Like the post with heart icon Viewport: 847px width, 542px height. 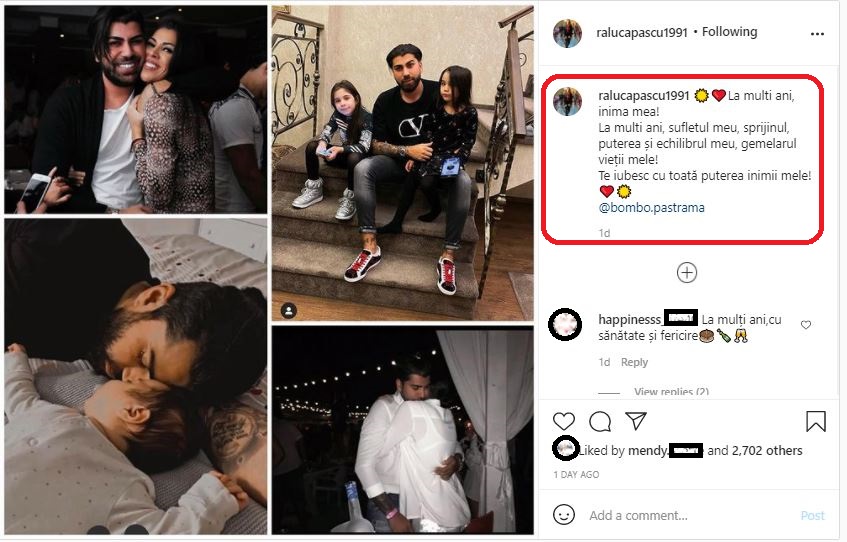(564, 421)
